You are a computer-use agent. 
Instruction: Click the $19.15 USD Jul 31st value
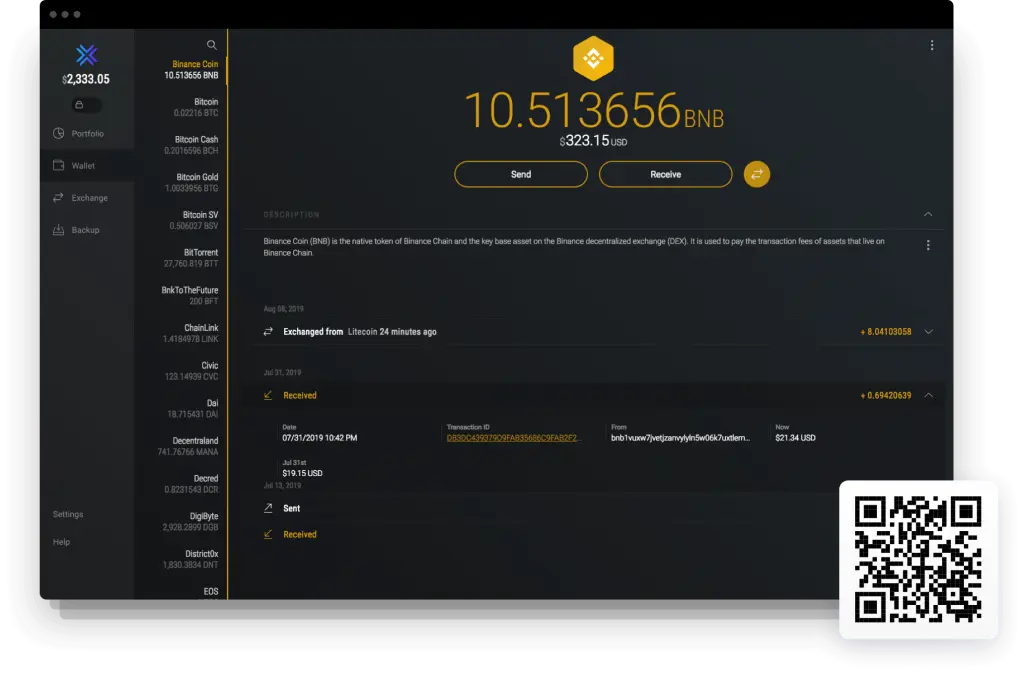302,473
